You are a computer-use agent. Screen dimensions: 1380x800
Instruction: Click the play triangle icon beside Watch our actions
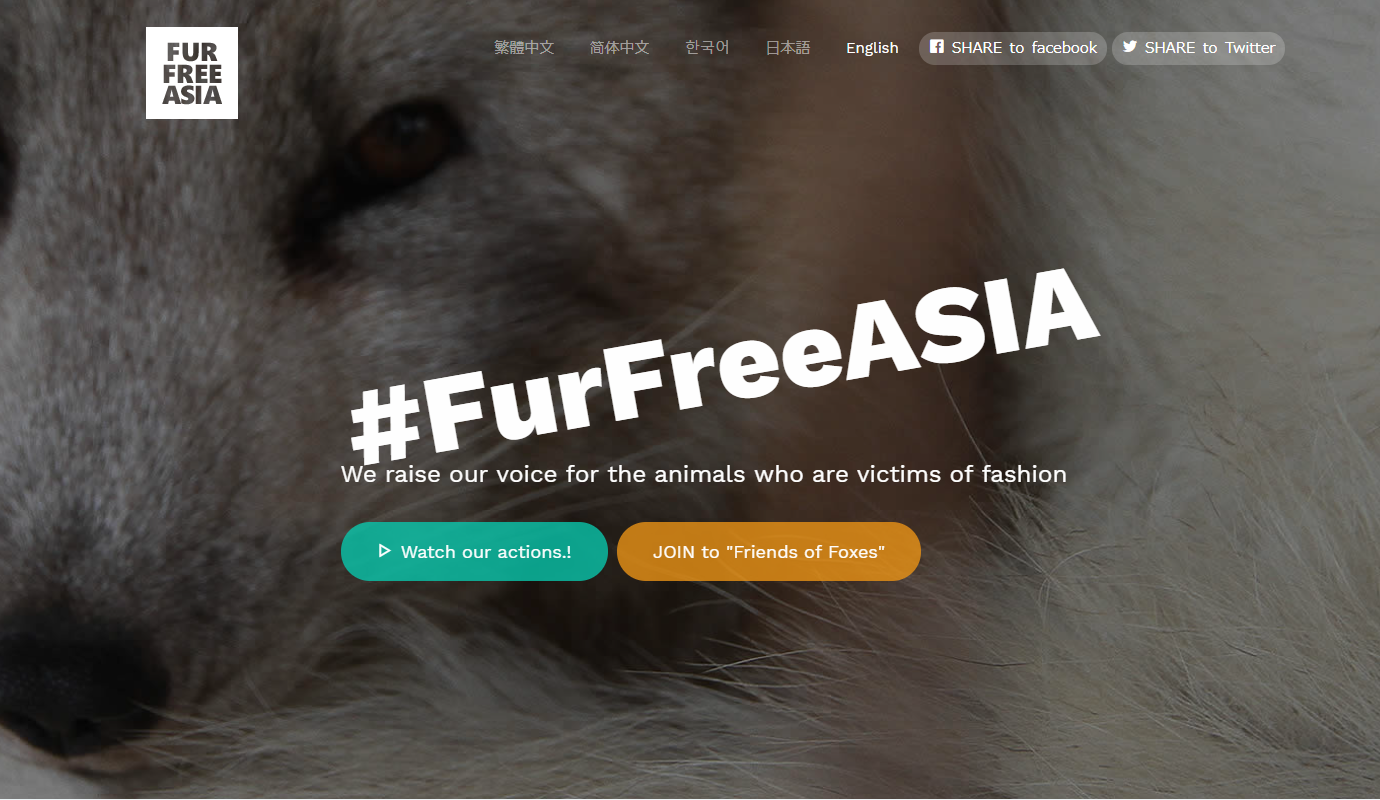384,551
